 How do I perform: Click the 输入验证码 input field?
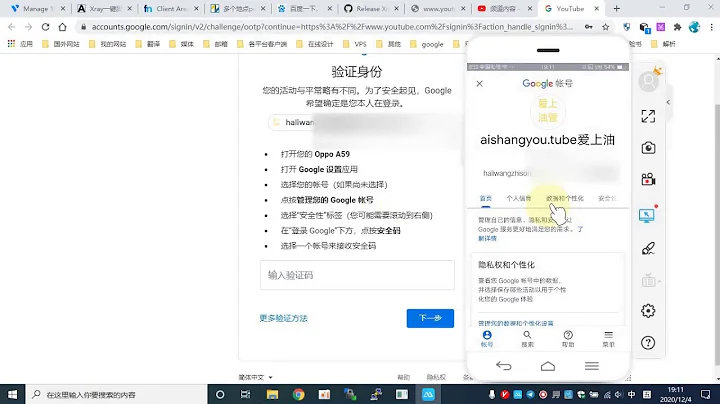click(357, 275)
